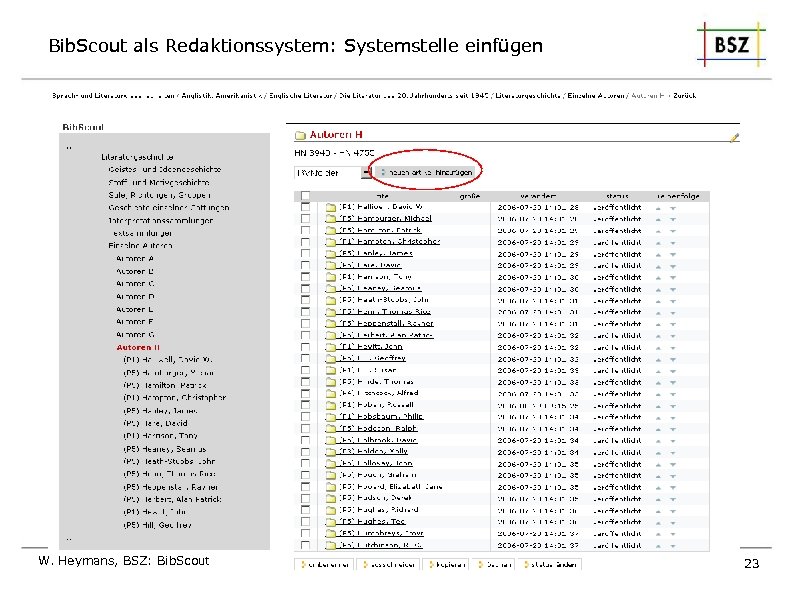
Task: Click the folder icon of Hitchcock, Alfred
Action: coord(331,393)
